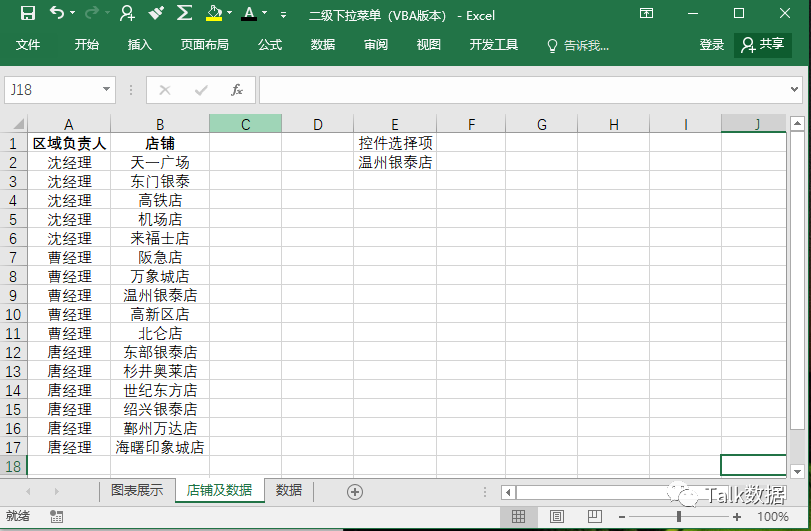The image size is (811, 531).
Task: Undo the last action
Action: pyautogui.click(x=56, y=12)
